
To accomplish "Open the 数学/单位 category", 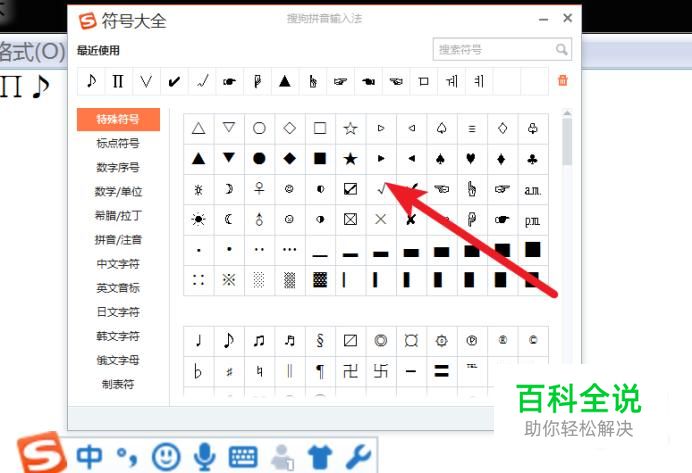I will point(118,191).
